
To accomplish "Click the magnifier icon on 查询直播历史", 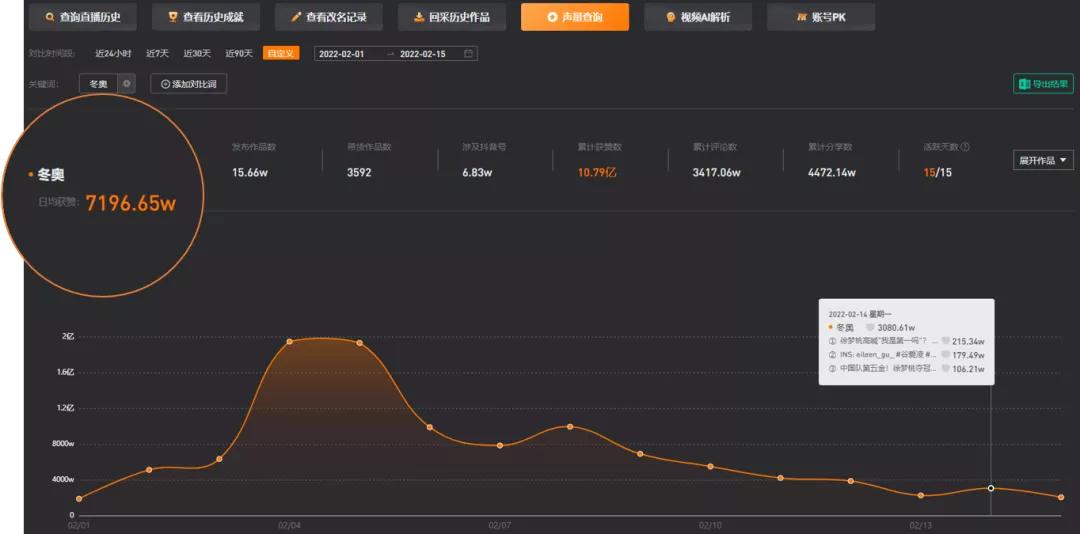I will (x=49, y=17).
